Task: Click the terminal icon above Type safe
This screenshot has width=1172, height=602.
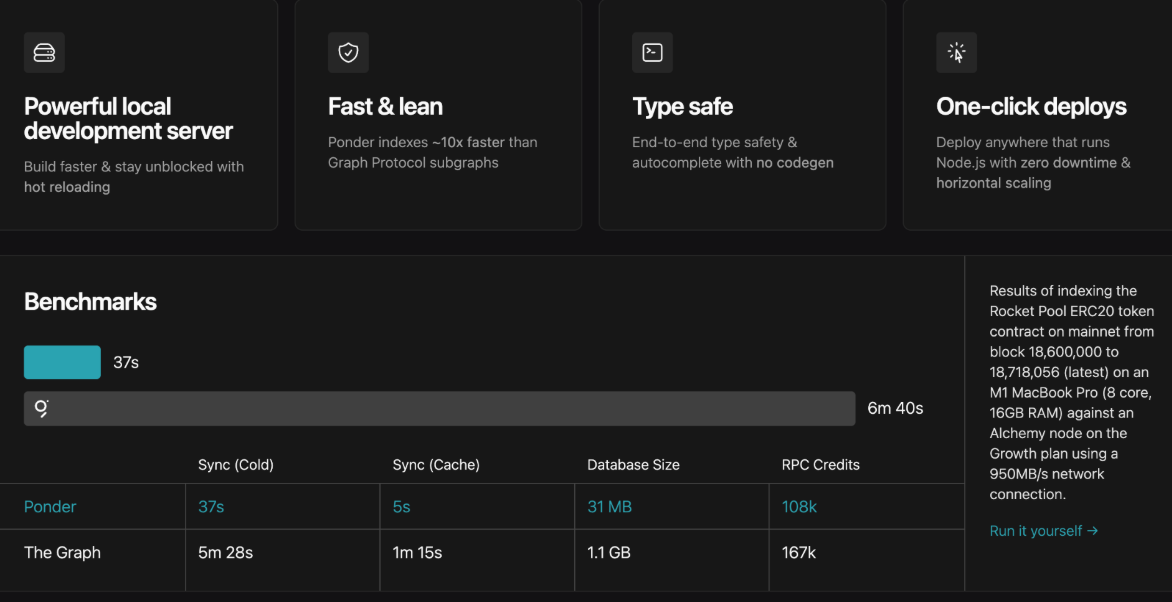Action: coord(652,53)
